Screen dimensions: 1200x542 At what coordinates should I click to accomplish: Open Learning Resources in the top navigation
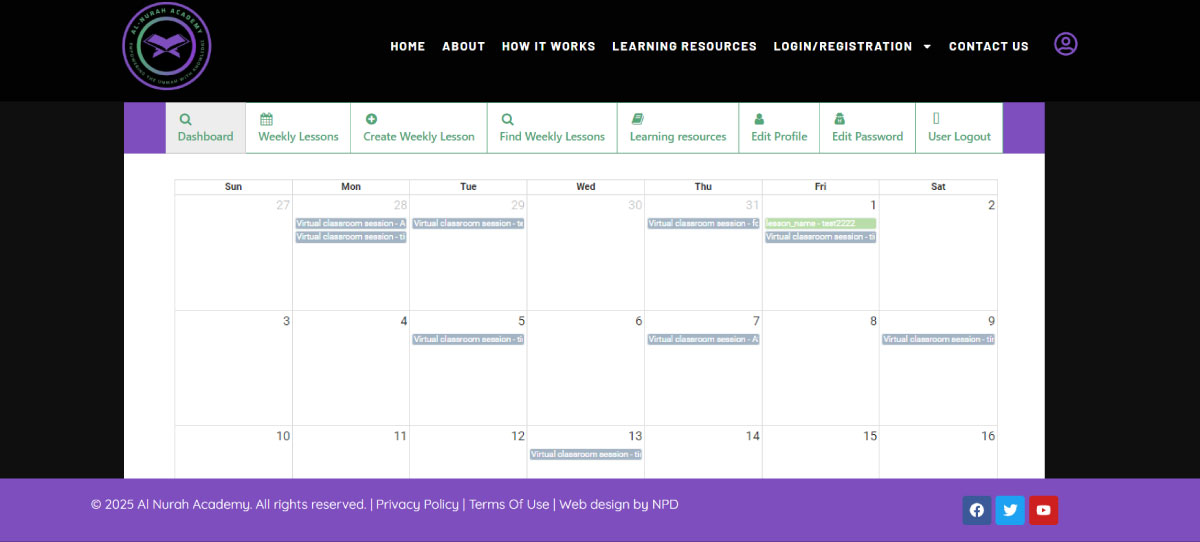[684, 46]
